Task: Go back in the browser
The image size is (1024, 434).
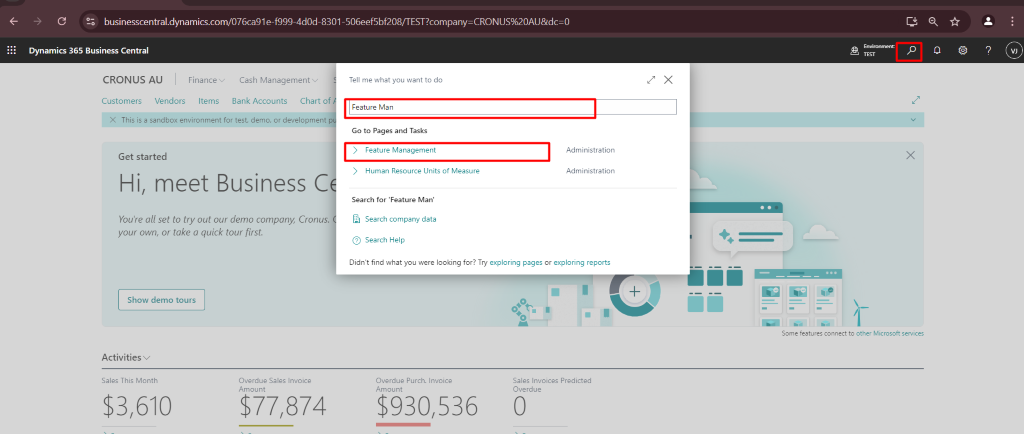Action: click(x=14, y=21)
